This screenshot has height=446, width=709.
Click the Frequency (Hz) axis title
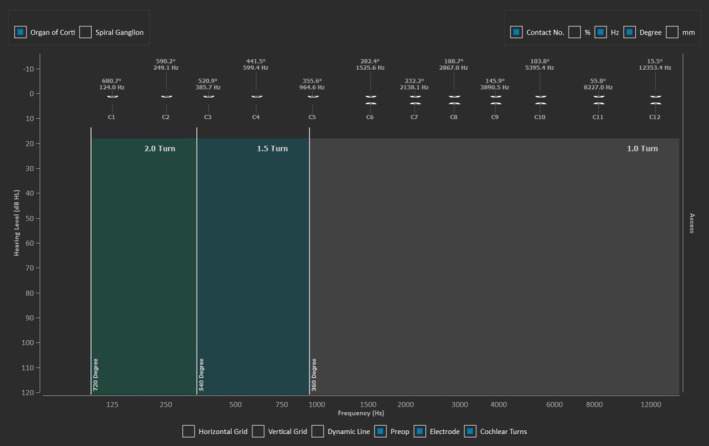(x=361, y=413)
